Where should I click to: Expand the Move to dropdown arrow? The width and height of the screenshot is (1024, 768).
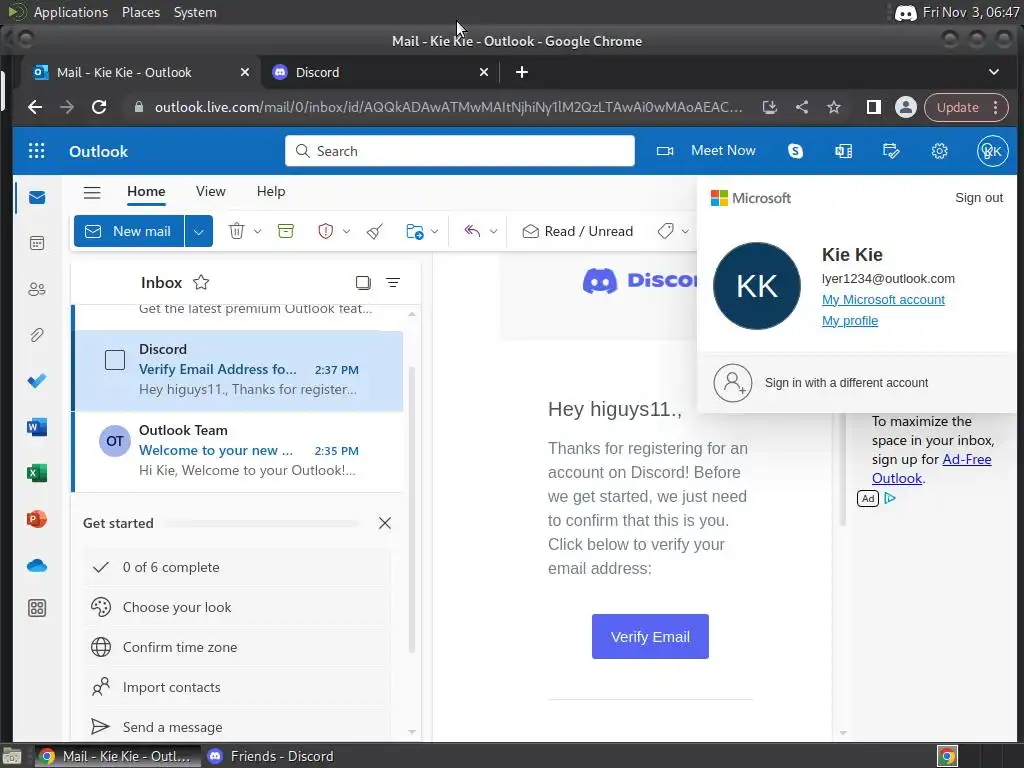(x=434, y=231)
